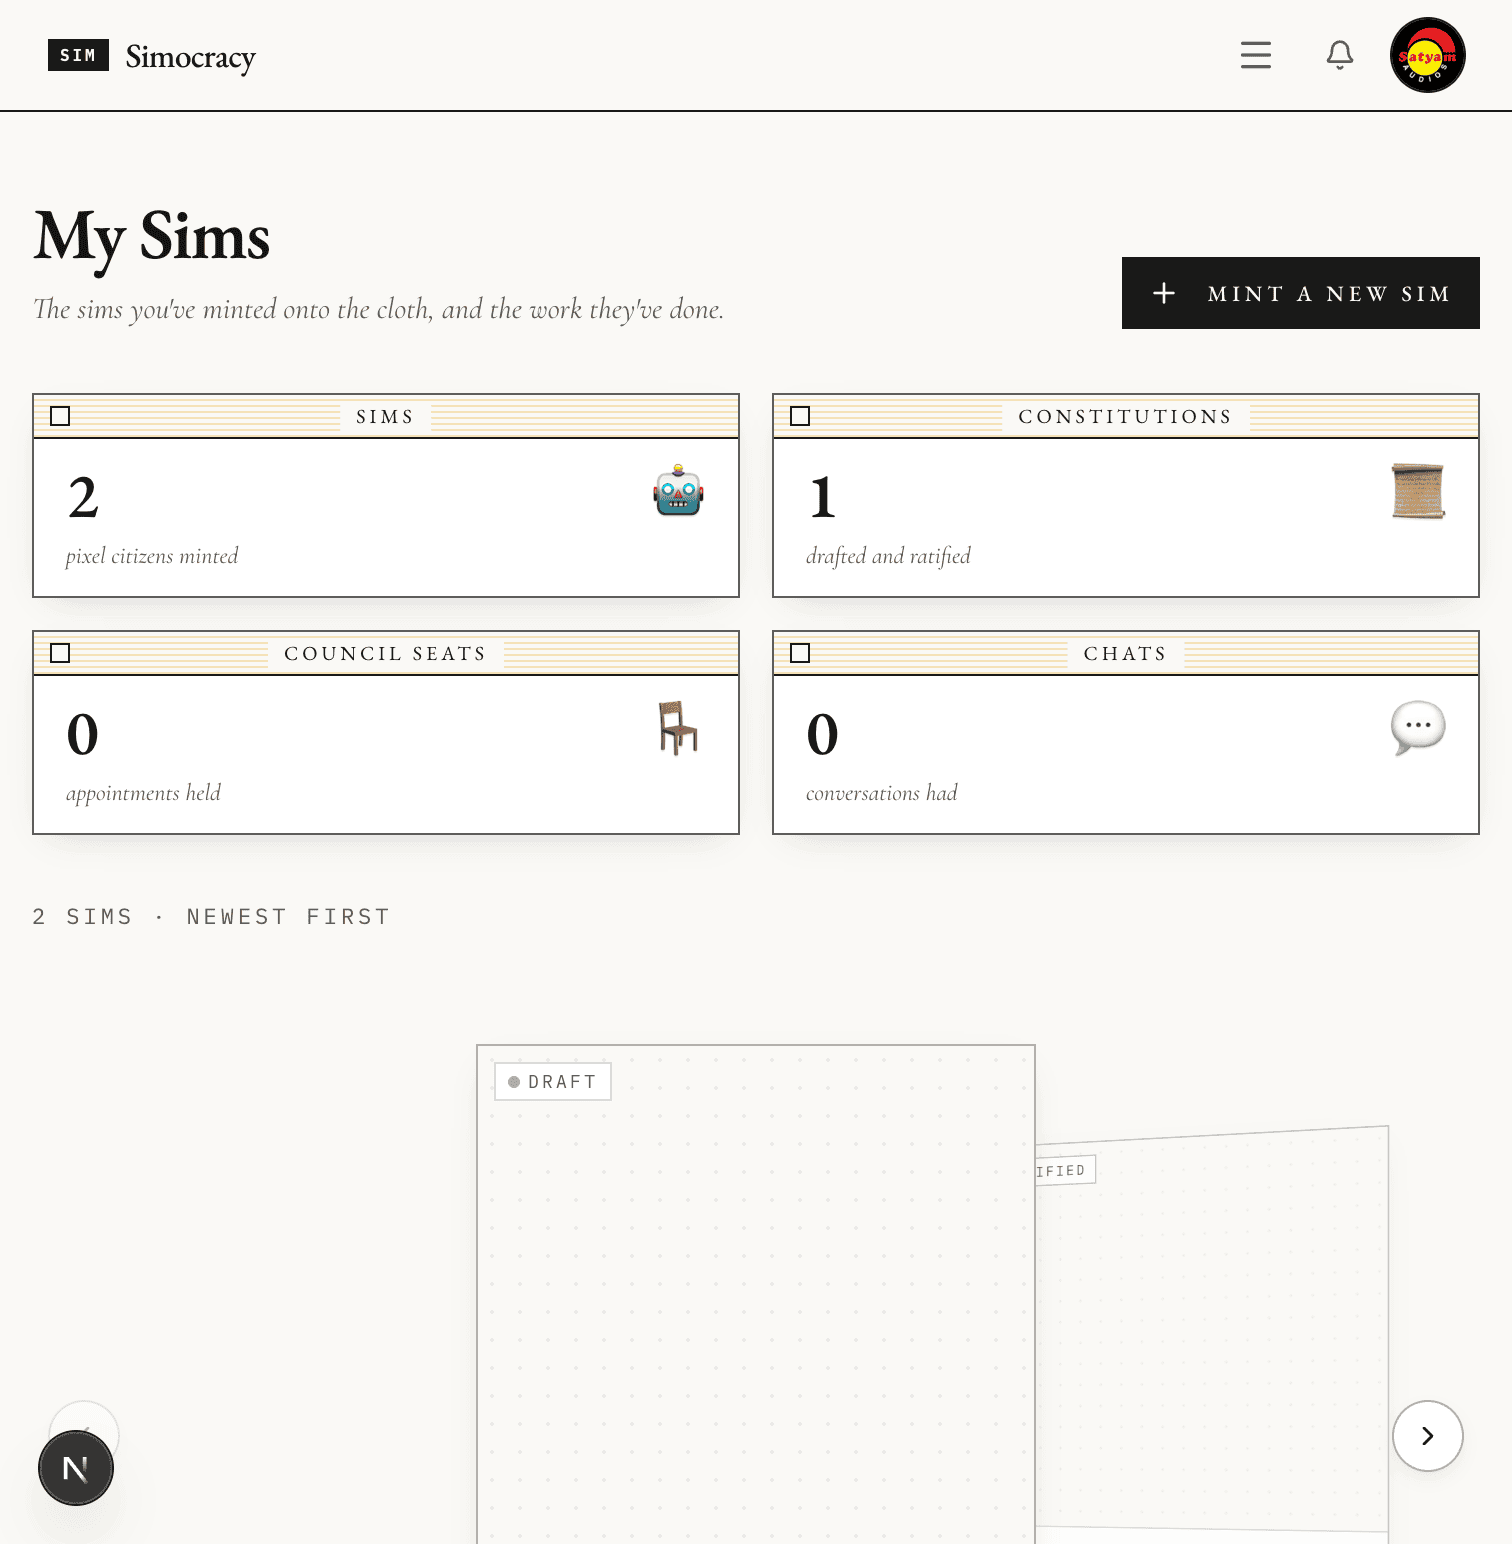Click the chair icon in Council Seats card

click(678, 727)
